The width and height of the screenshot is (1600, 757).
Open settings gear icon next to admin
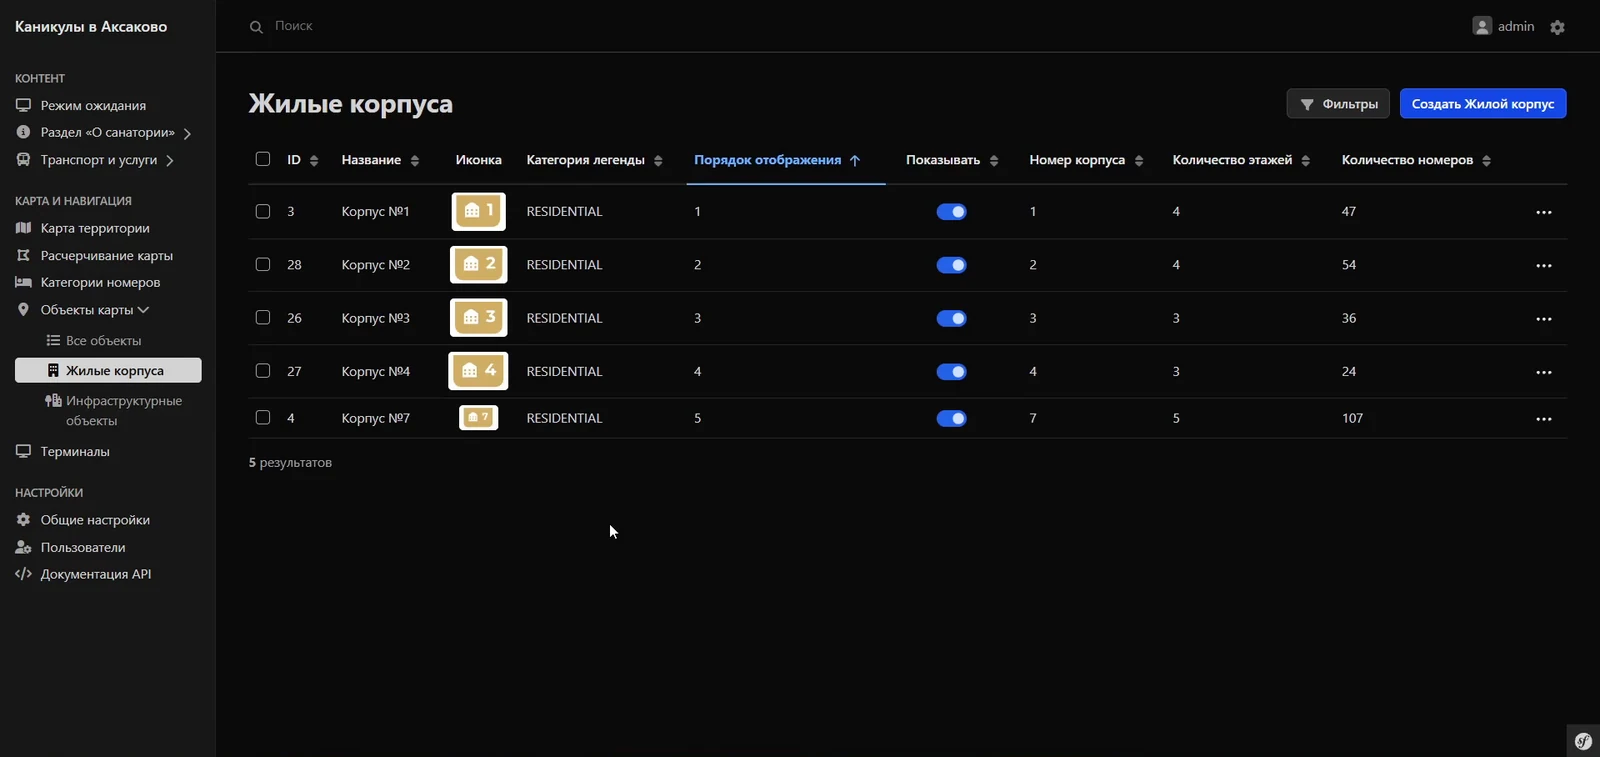[1557, 27]
